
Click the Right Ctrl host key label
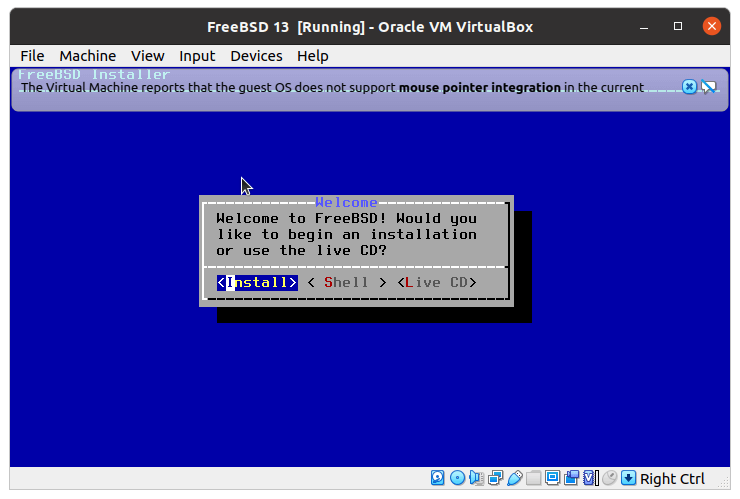672,479
